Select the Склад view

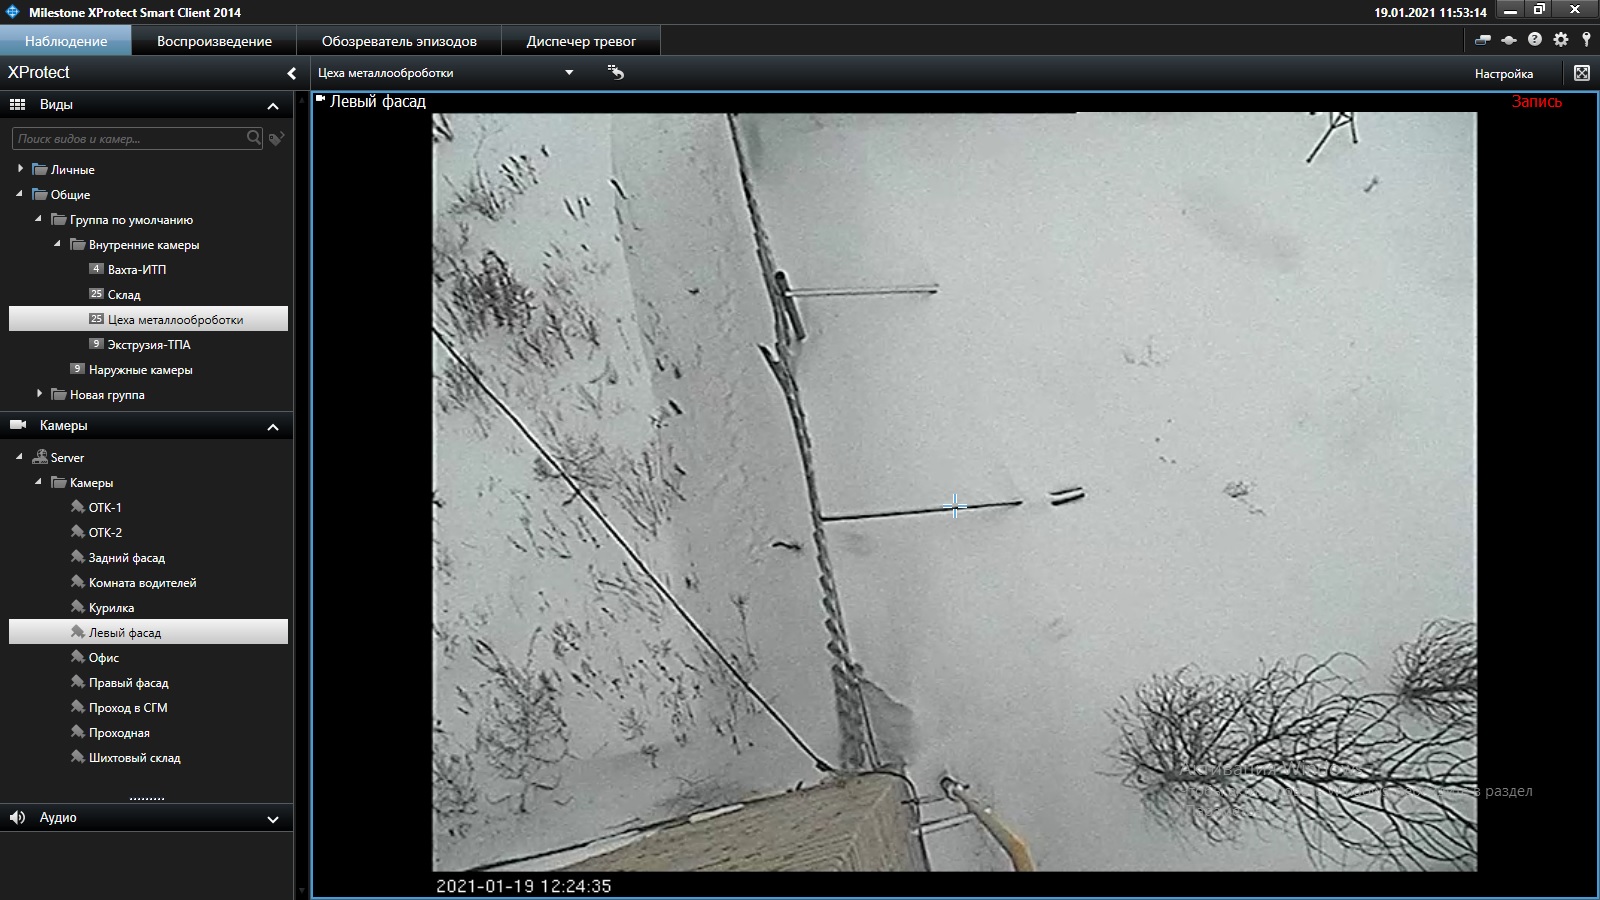124,294
